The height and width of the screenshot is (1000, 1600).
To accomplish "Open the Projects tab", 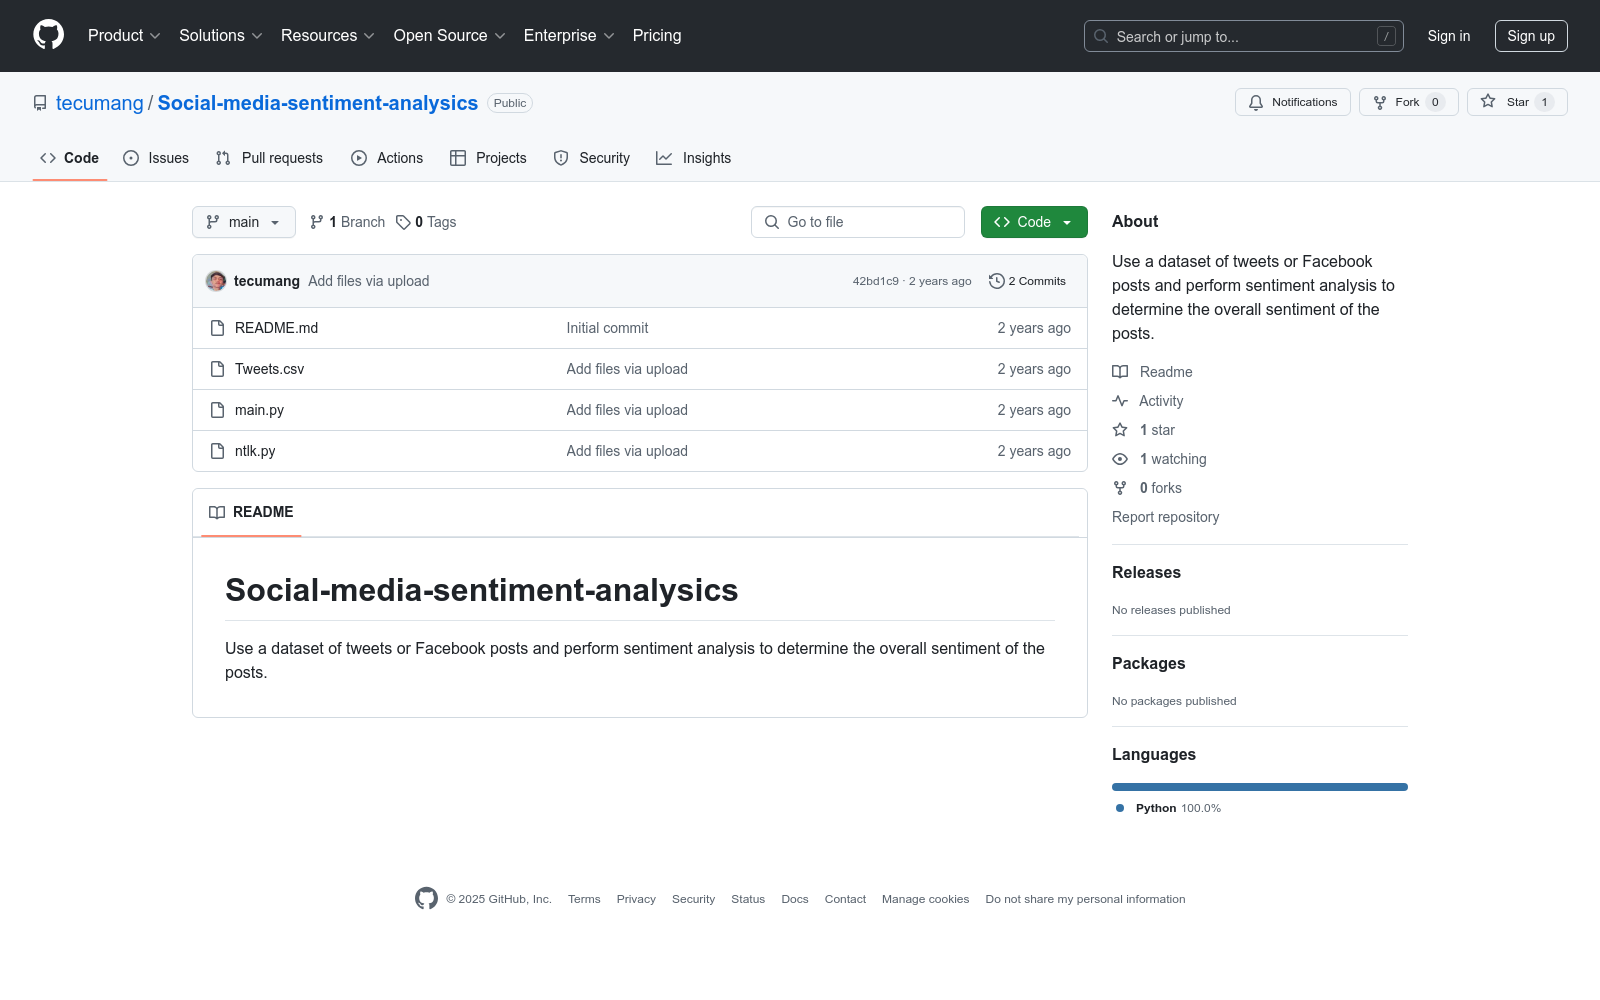I will click(x=488, y=158).
